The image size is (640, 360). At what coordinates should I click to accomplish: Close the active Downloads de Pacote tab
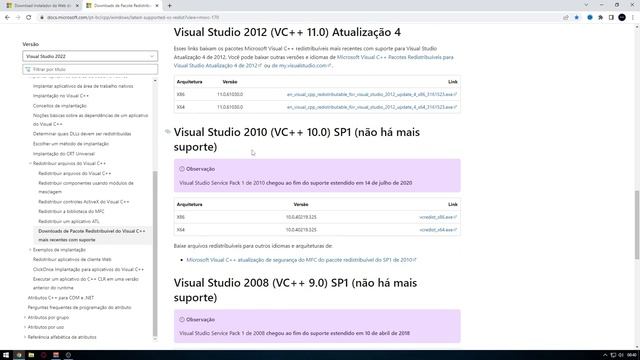(x=157, y=6)
